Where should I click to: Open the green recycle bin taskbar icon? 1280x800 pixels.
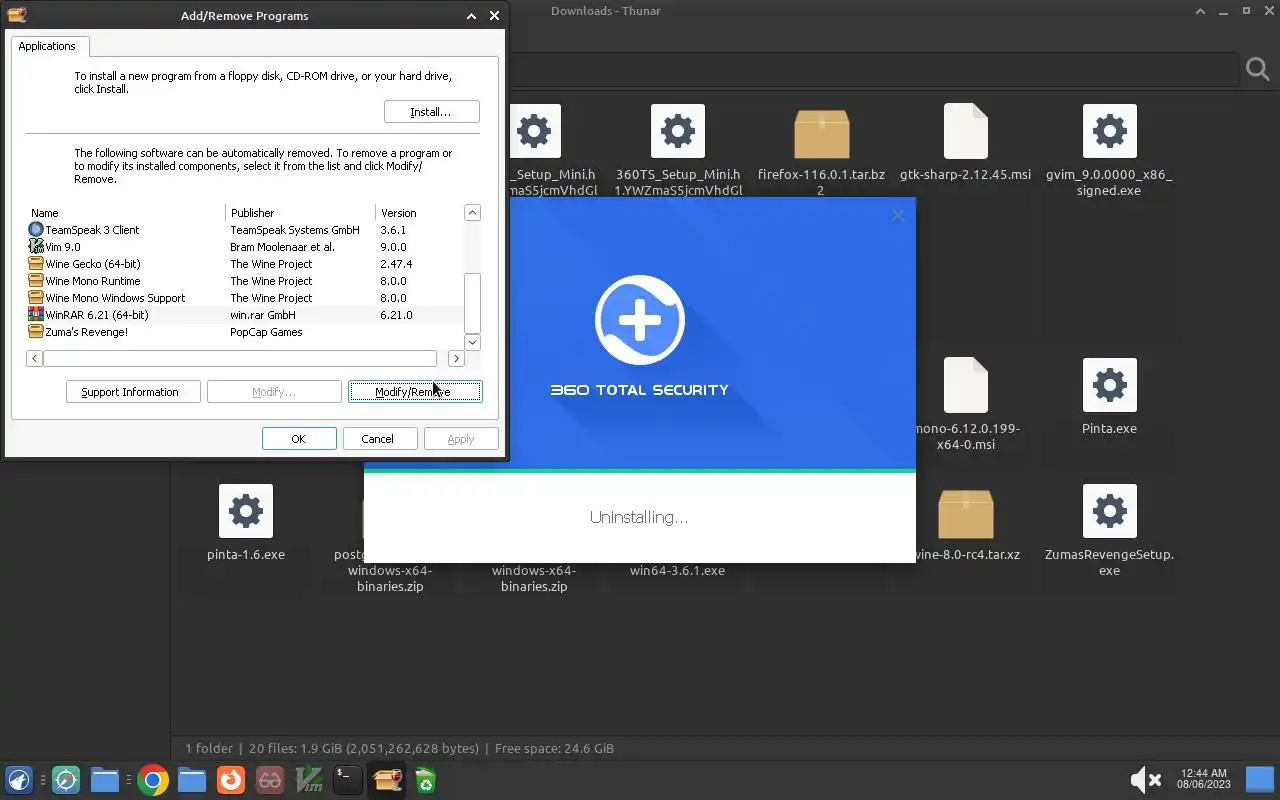click(x=425, y=780)
